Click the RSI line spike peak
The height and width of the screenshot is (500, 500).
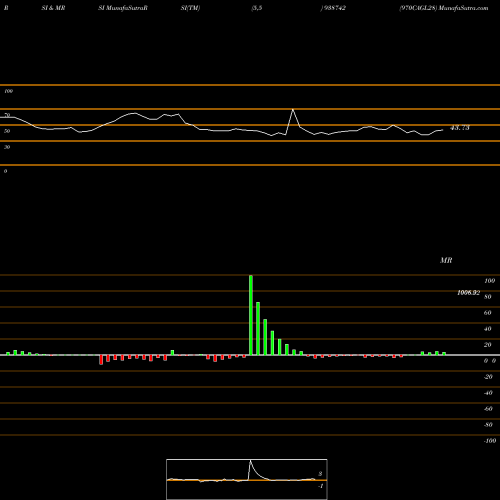[x=293, y=110]
